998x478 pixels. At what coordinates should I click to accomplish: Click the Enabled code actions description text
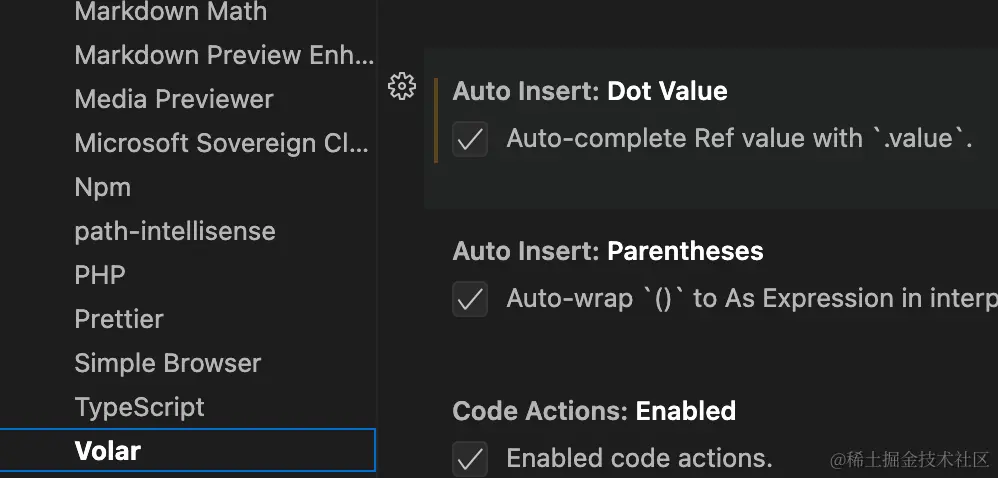click(x=639, y=458)
